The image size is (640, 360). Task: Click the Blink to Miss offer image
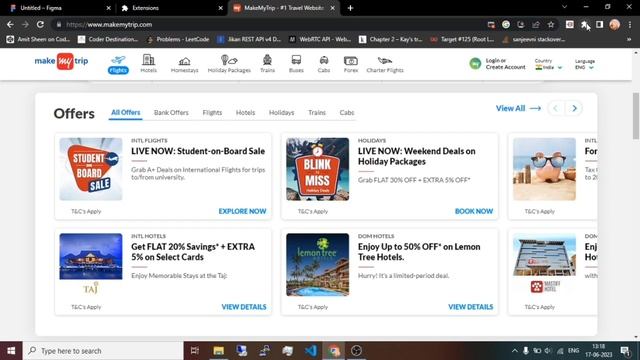coord(318,169)
